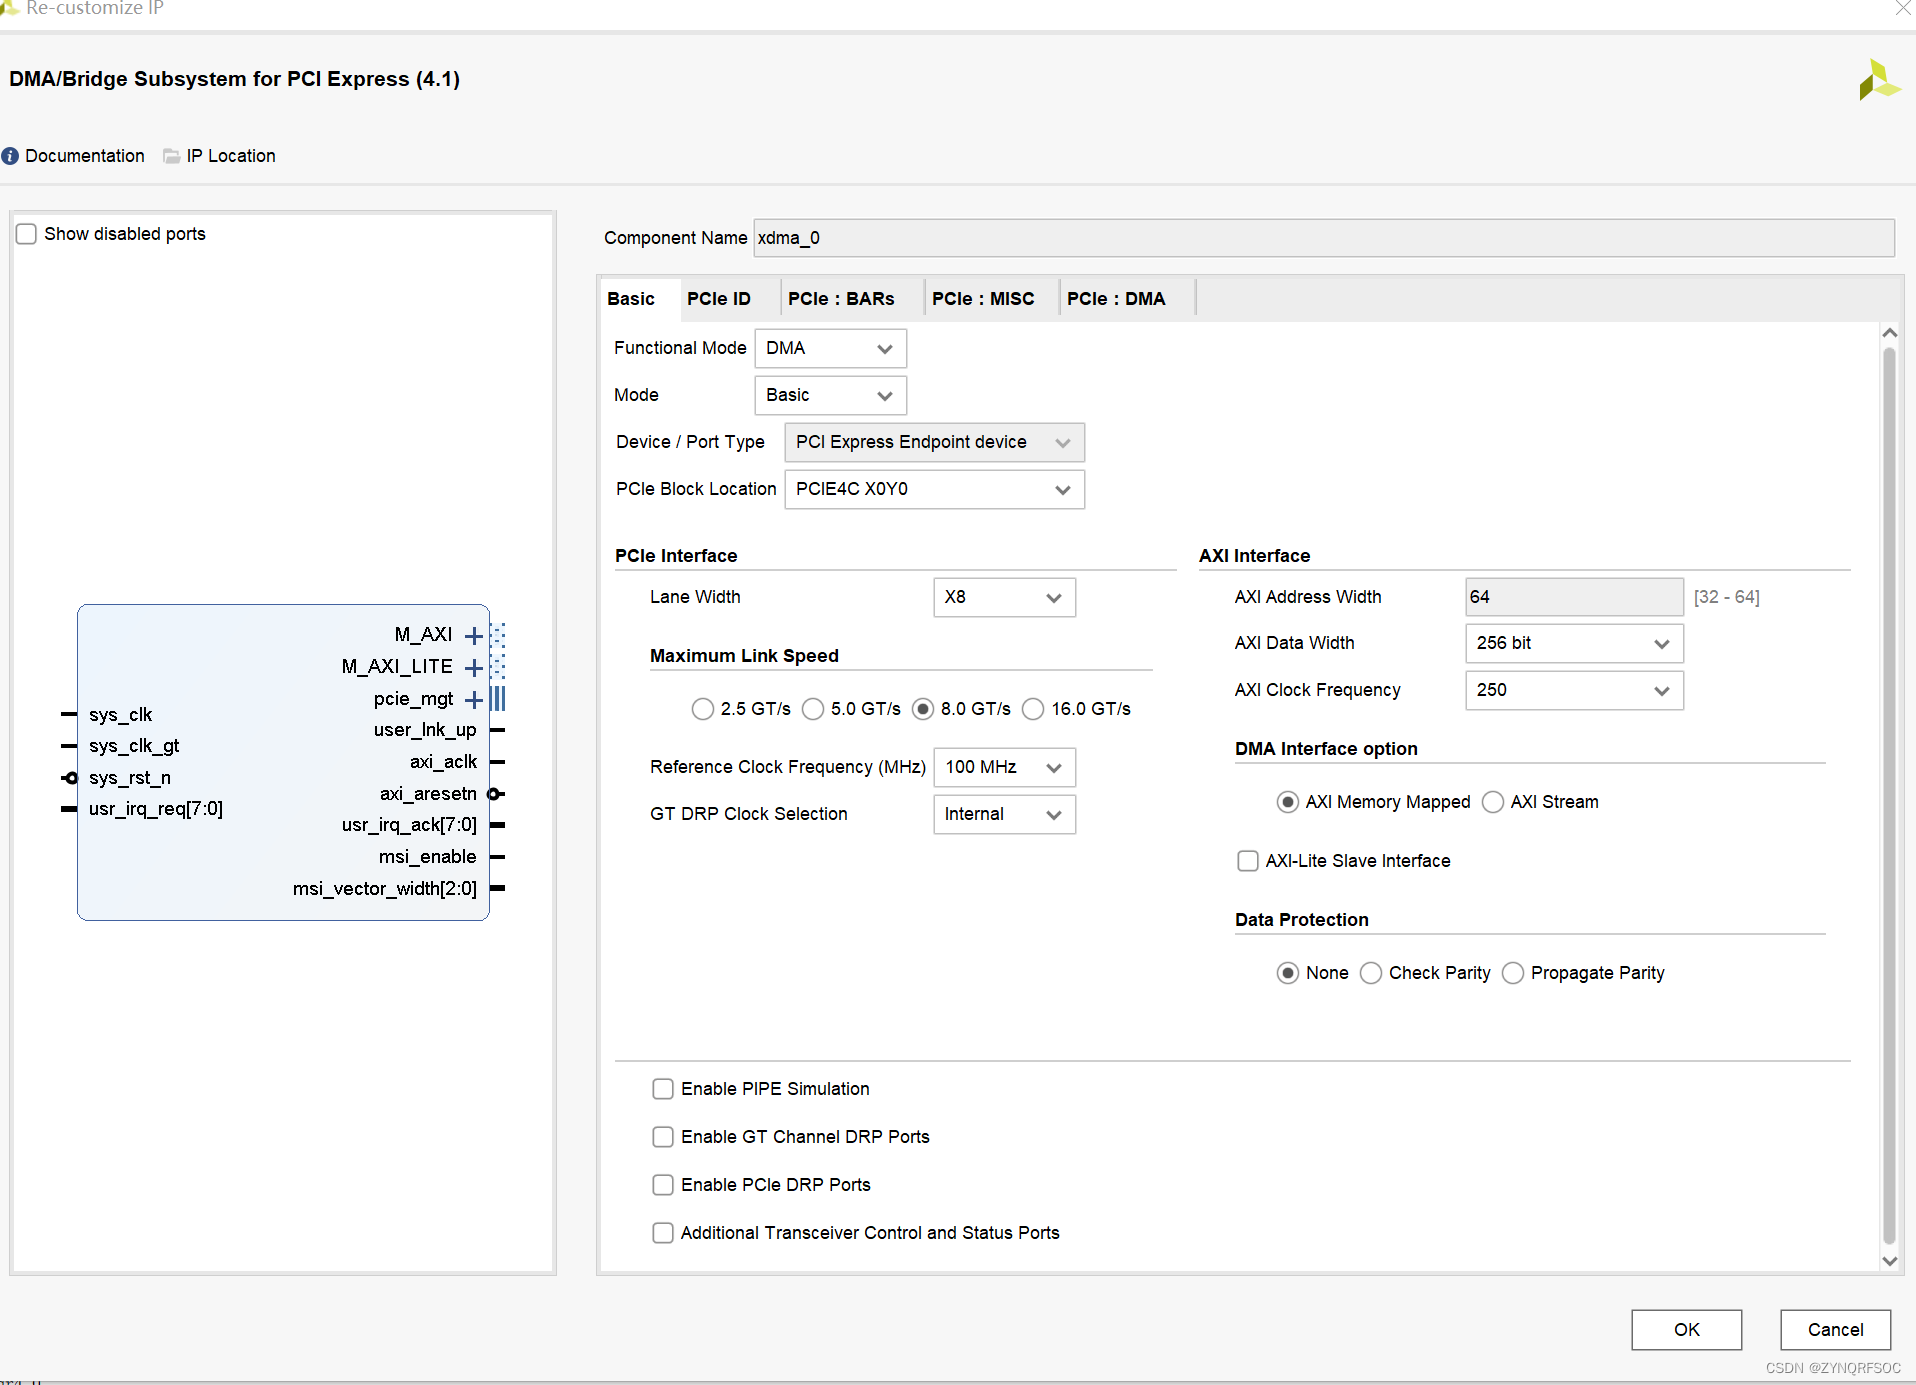Image resolution: width=1916 pixels, height=1385 pixels.
Task: Switch to the PCIe : DMA tab
Action: click(1116, 298)
